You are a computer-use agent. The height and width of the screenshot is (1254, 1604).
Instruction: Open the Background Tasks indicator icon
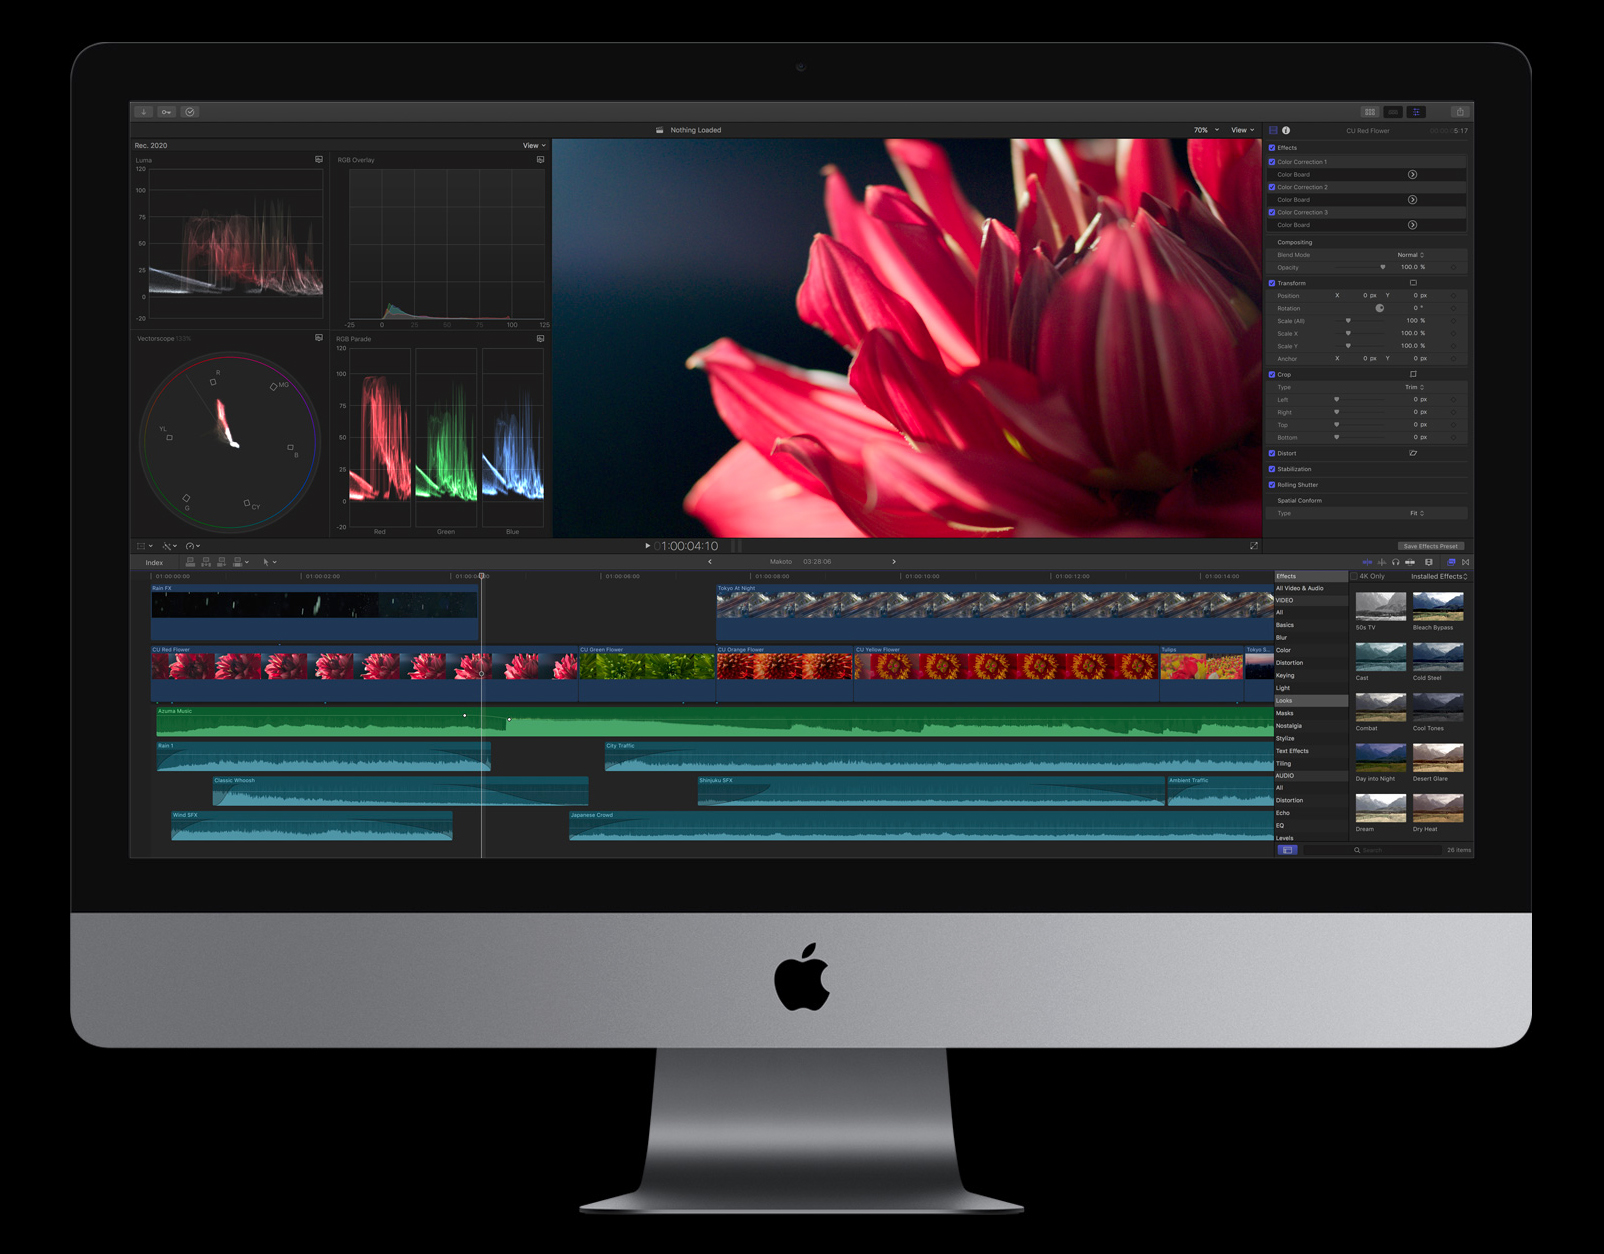click(190, 112)
